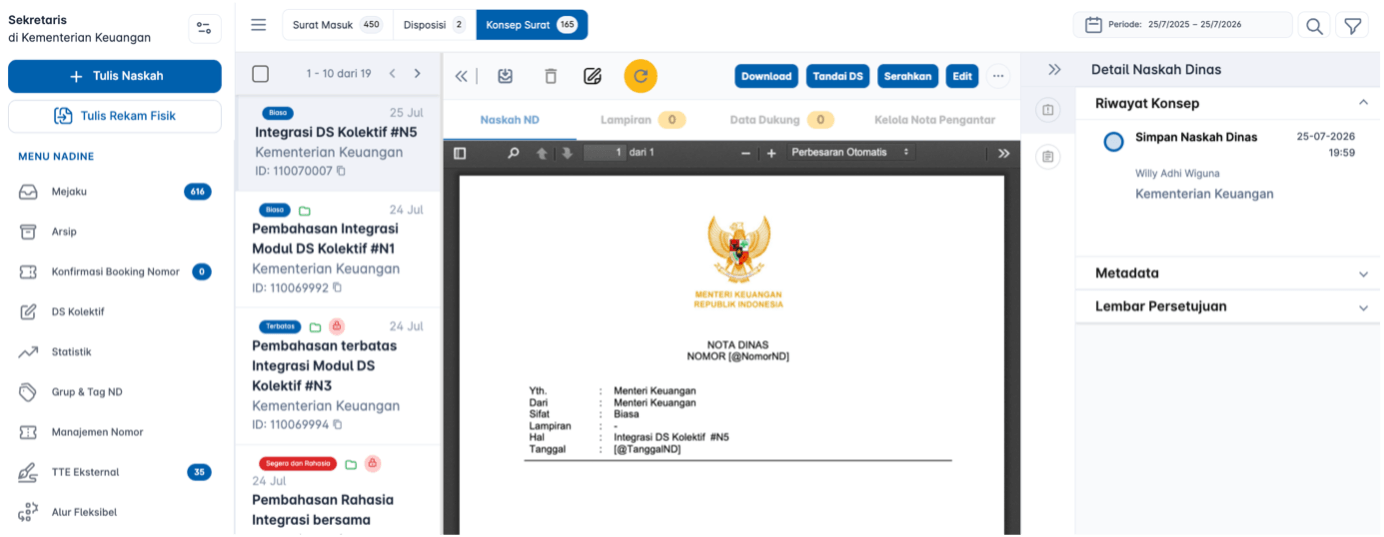Click the Serahkan button
1384x537 pixels.
point(908,76)
